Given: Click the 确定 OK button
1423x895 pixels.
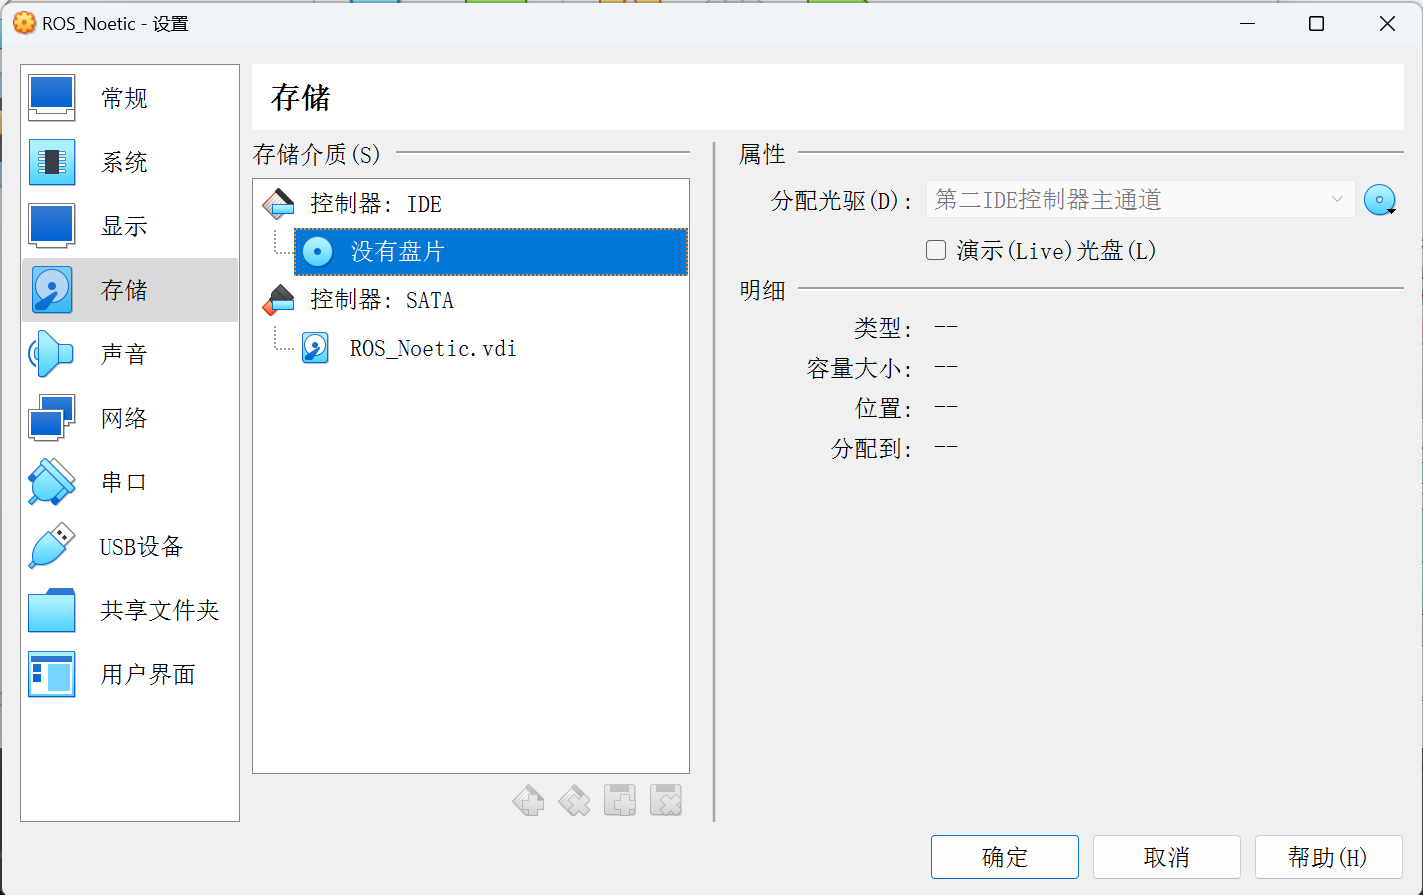Looking at the screenshot, I should 1005,857.
